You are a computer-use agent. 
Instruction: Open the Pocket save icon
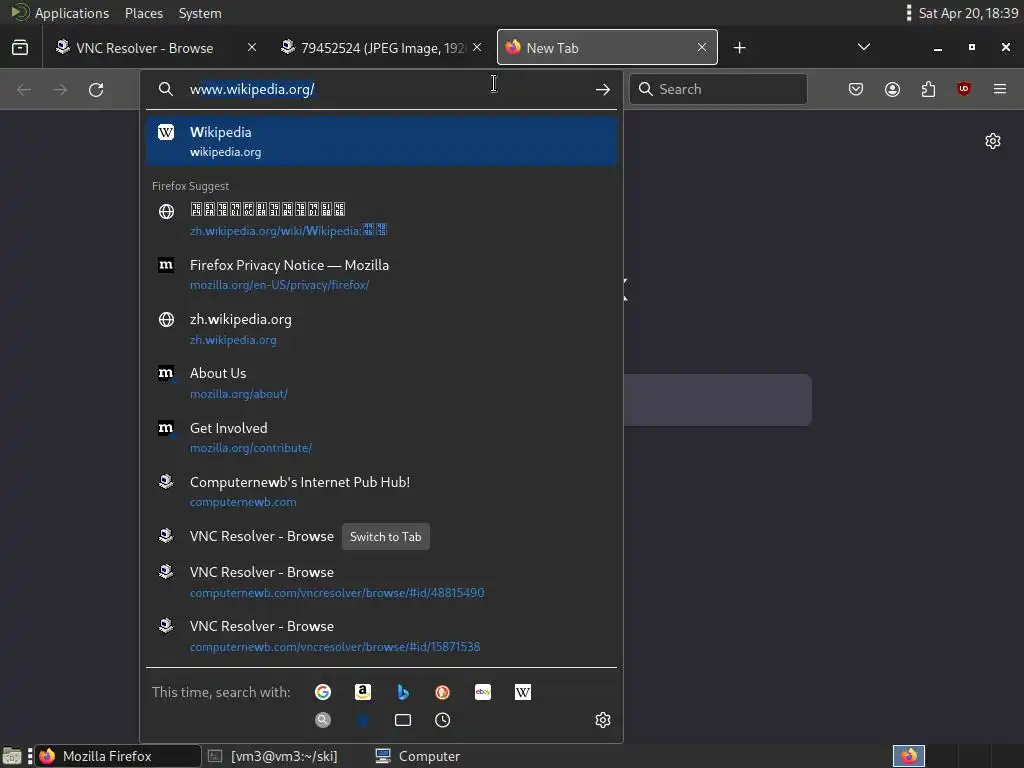pyautogui.click(x=856, y=89)
